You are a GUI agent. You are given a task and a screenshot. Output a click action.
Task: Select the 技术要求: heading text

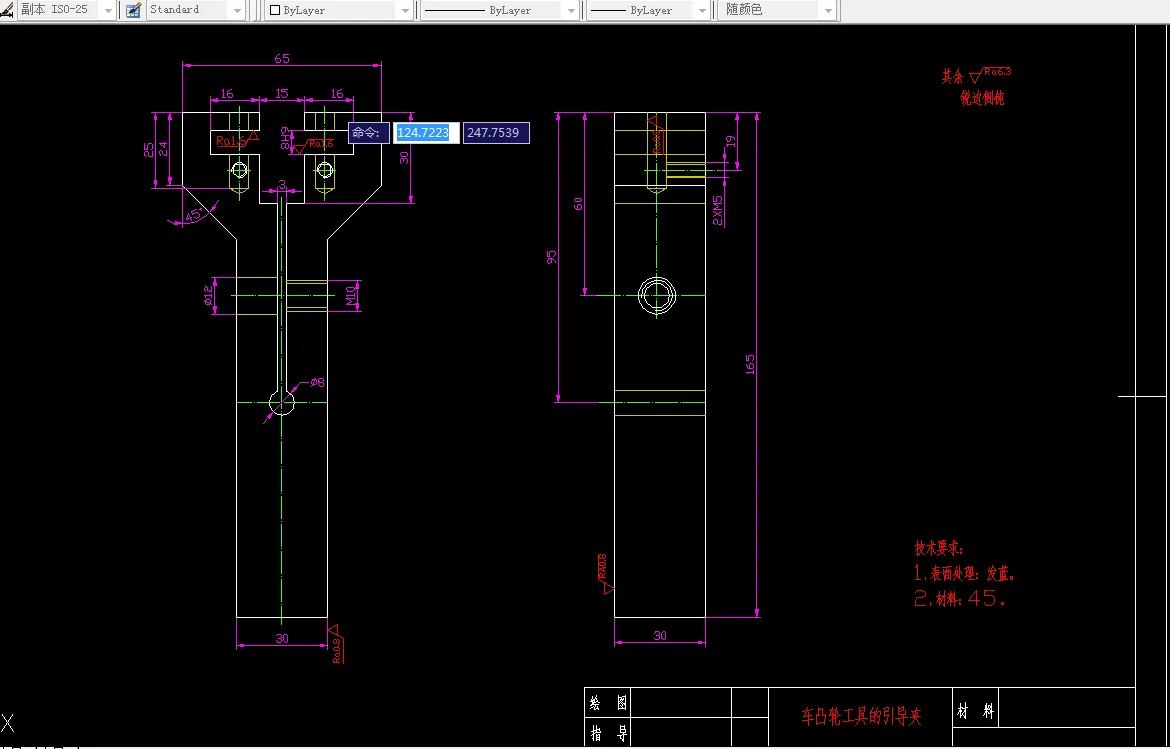[939, 549]
